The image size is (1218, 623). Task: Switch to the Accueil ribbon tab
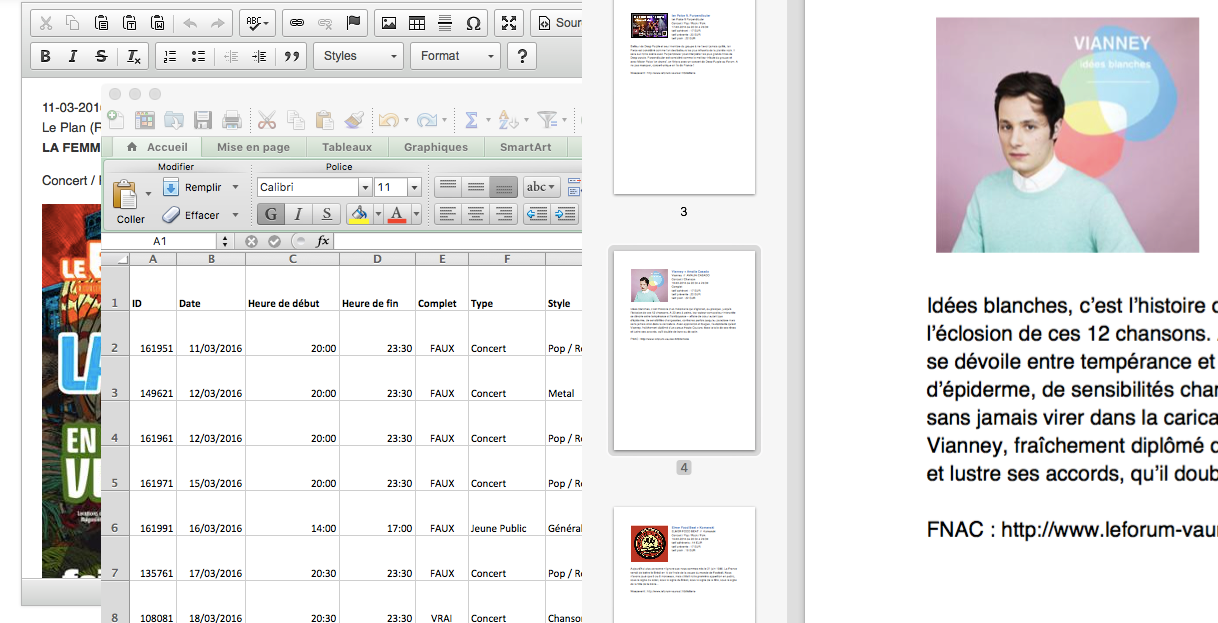click(x=159, y=147)
